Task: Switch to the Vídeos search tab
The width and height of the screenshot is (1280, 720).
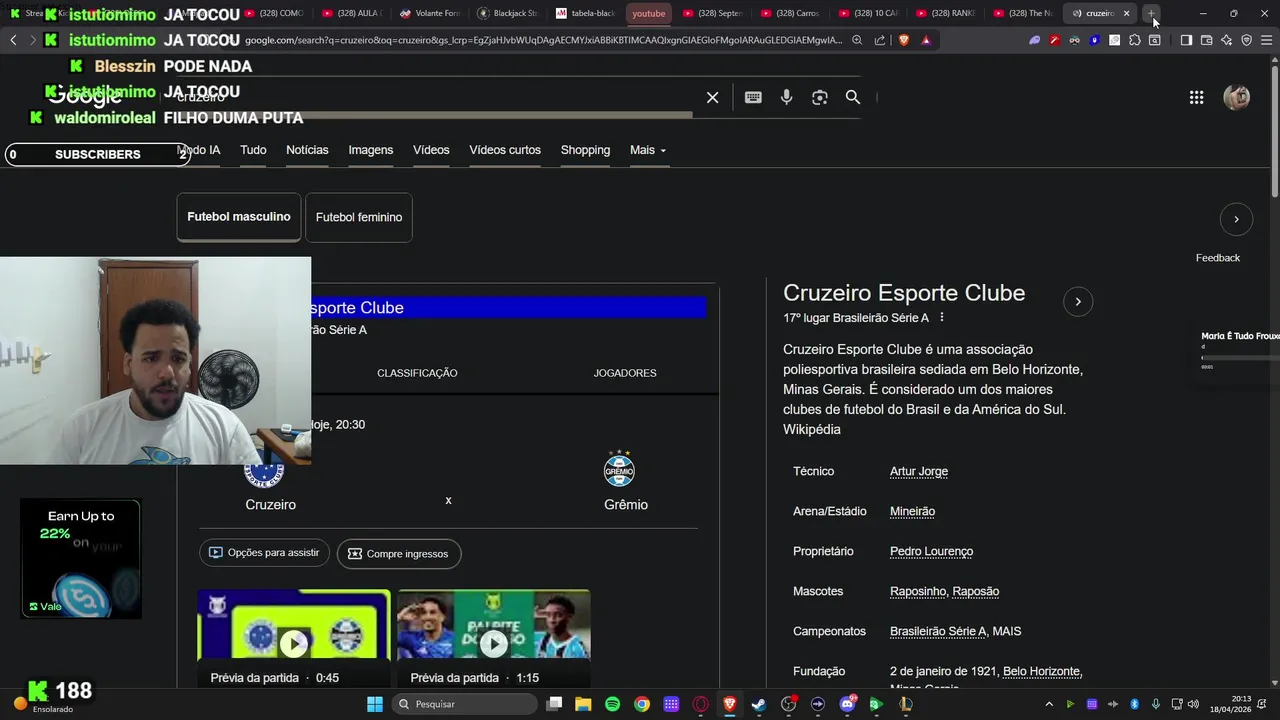Action: click(x=431, y=150)
